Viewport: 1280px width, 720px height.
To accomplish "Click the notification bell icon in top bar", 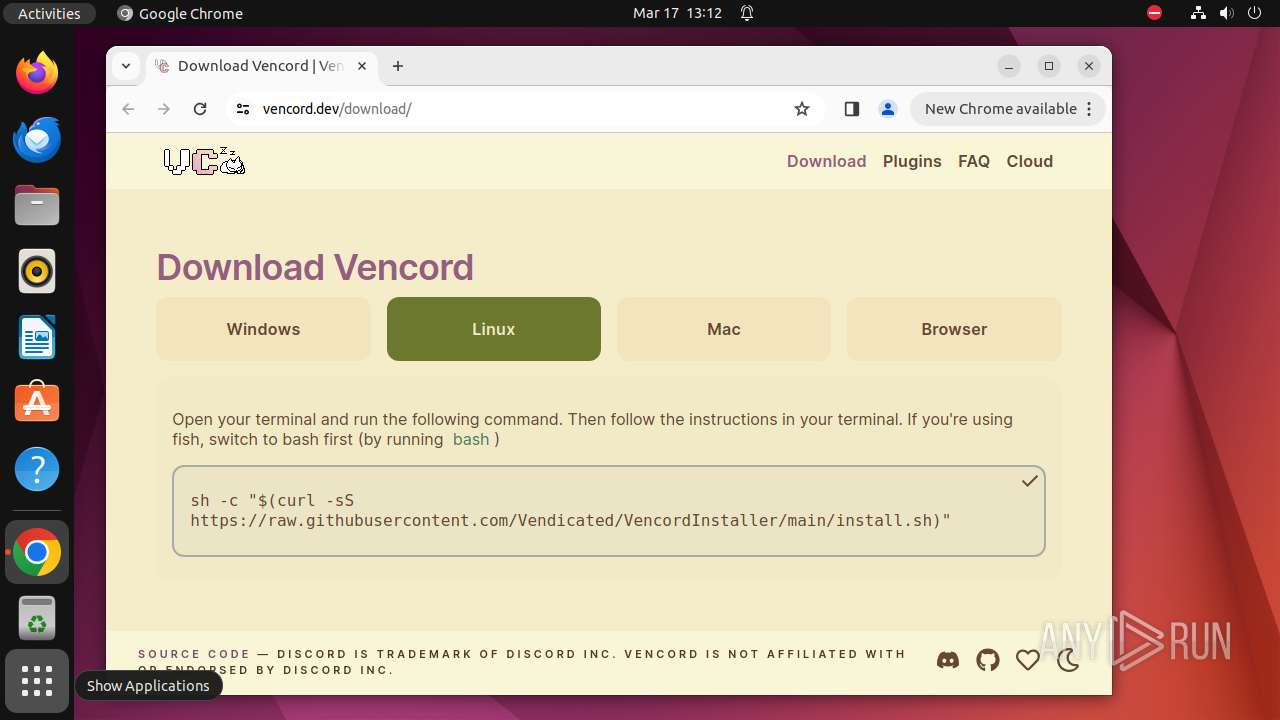I will point(746,13).
